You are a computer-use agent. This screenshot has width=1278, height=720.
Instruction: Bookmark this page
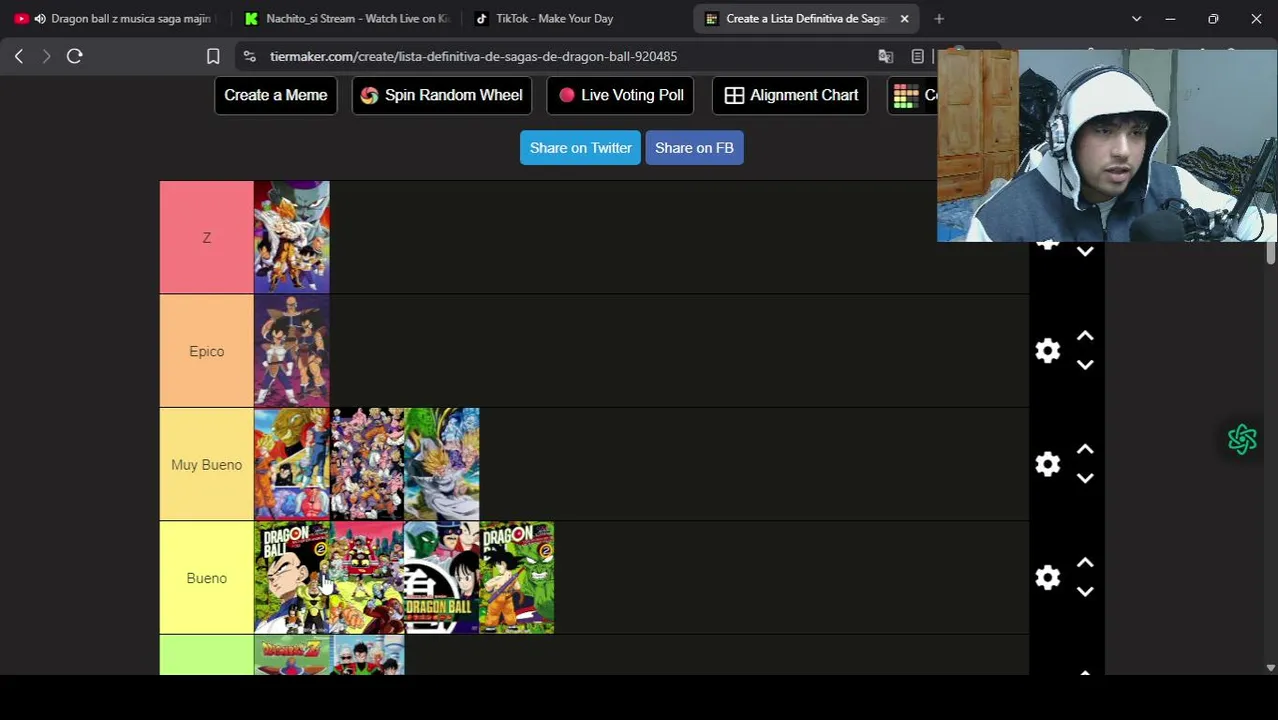(213, 56)
